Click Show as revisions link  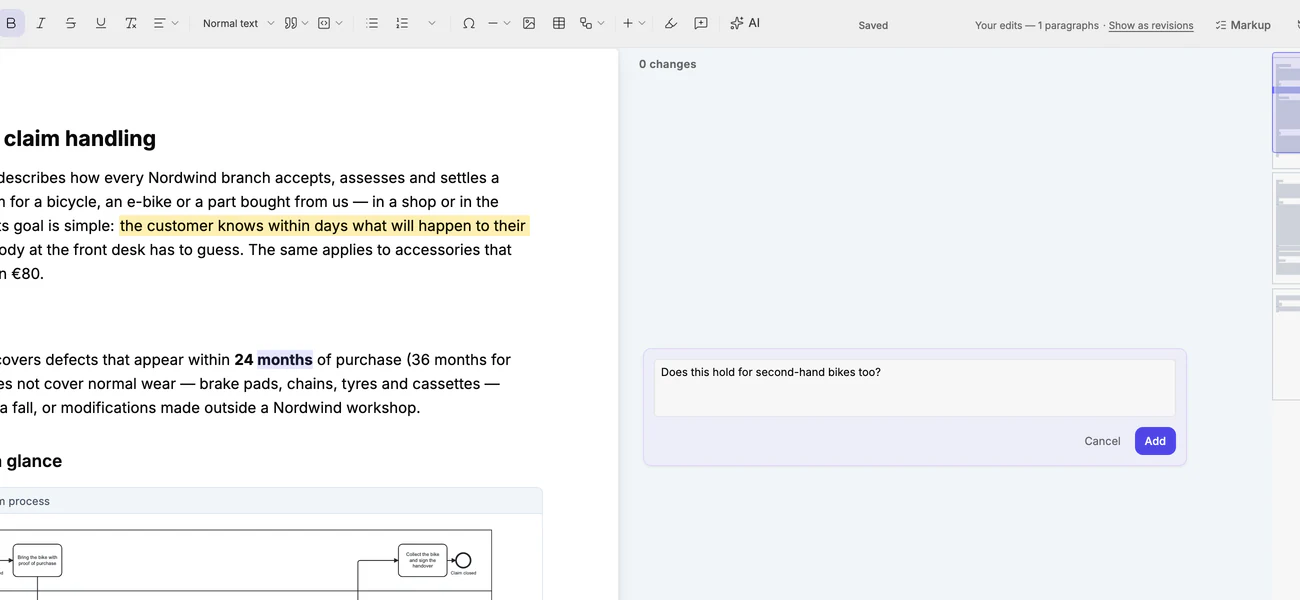(1151, 25)
